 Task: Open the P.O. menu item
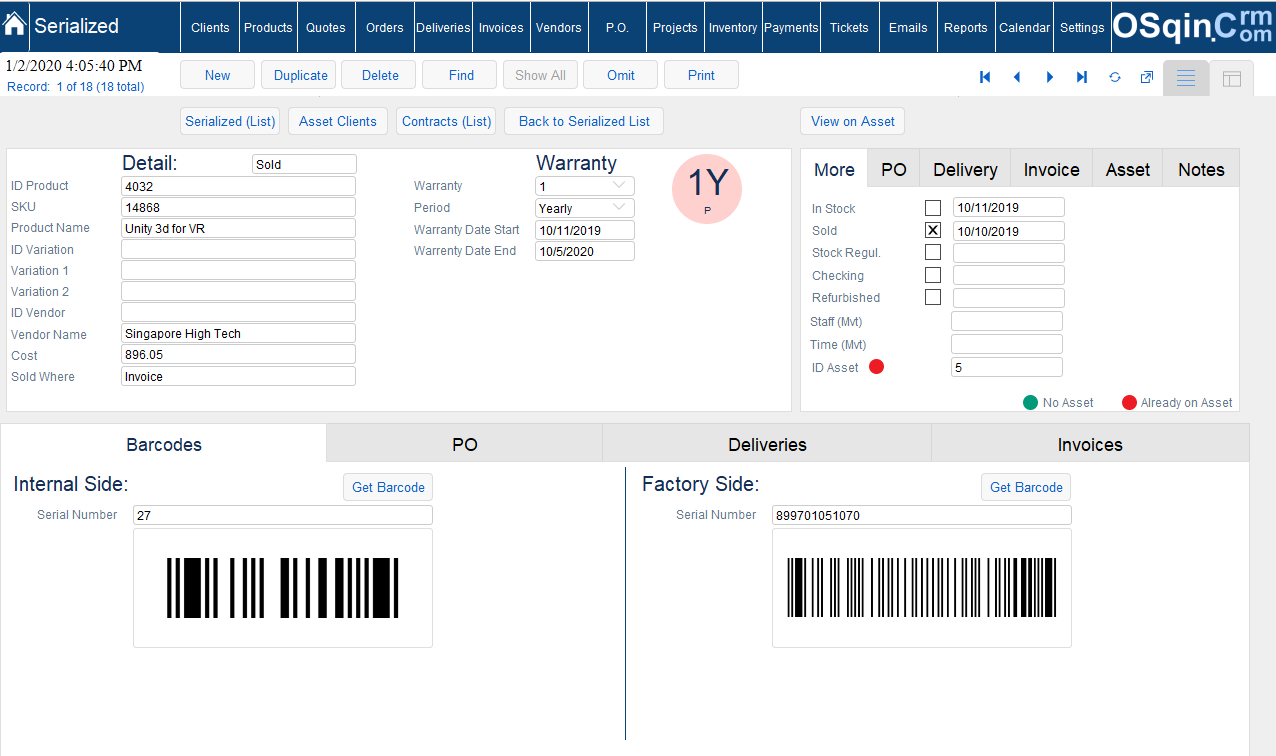(x=617, y=27)
